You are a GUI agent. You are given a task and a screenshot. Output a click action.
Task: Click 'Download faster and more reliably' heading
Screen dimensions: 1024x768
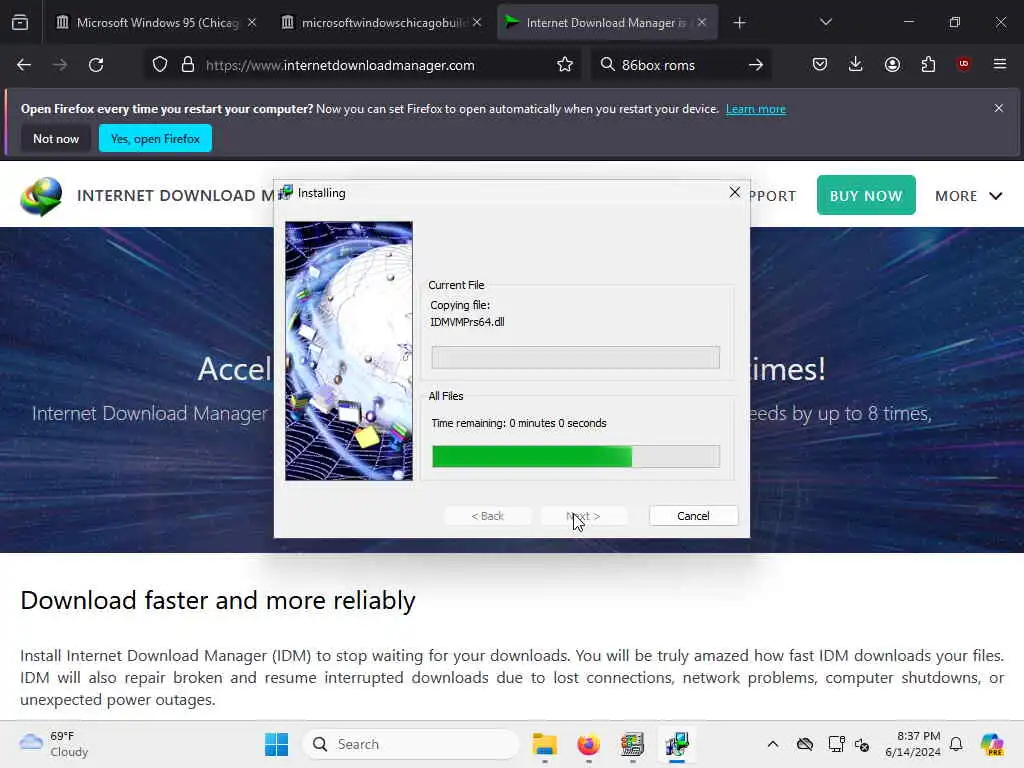coord(217,600)
